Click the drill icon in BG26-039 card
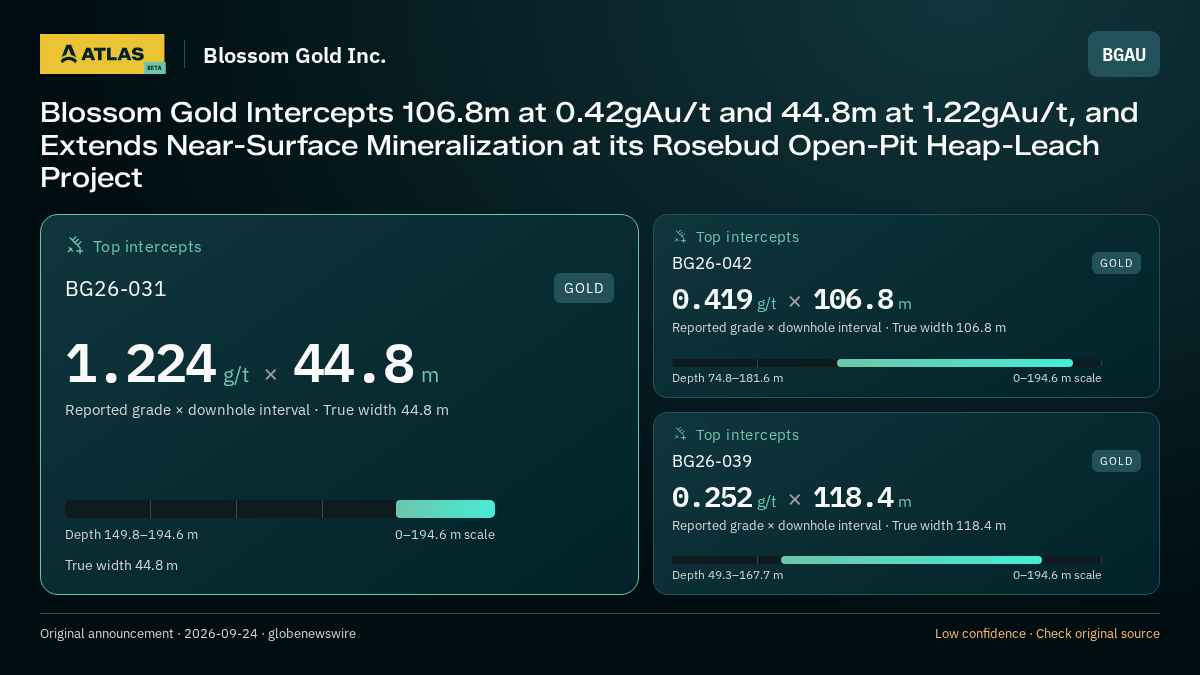1200x675 pixels. pos(680,434)
